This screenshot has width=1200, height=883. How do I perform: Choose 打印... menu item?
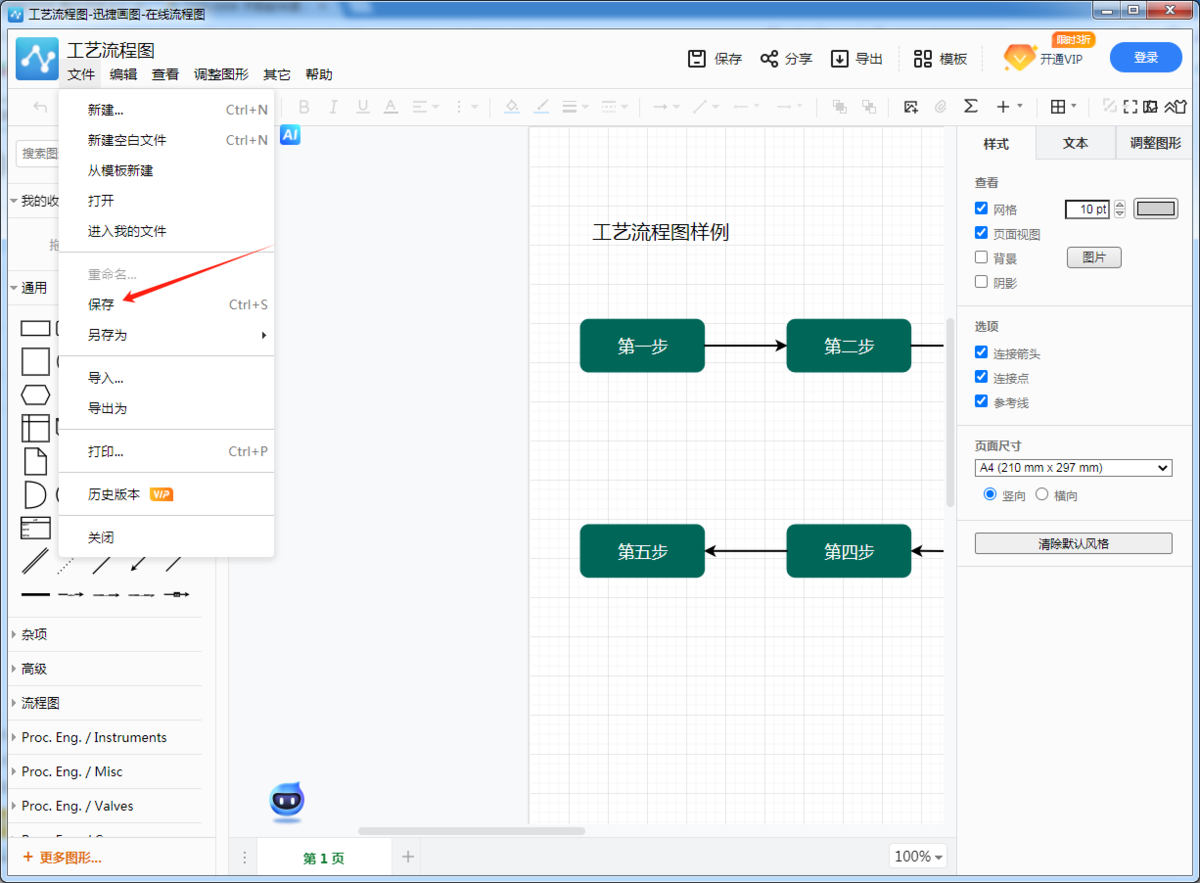tap(167, 451)
